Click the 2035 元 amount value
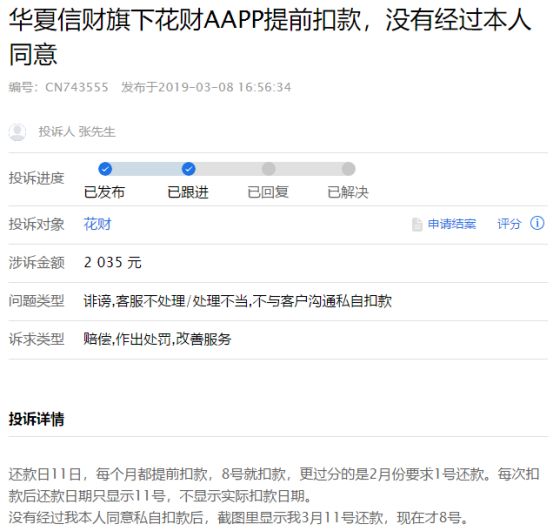This screenshot has width=554, height=531. [x=113, y=262]
